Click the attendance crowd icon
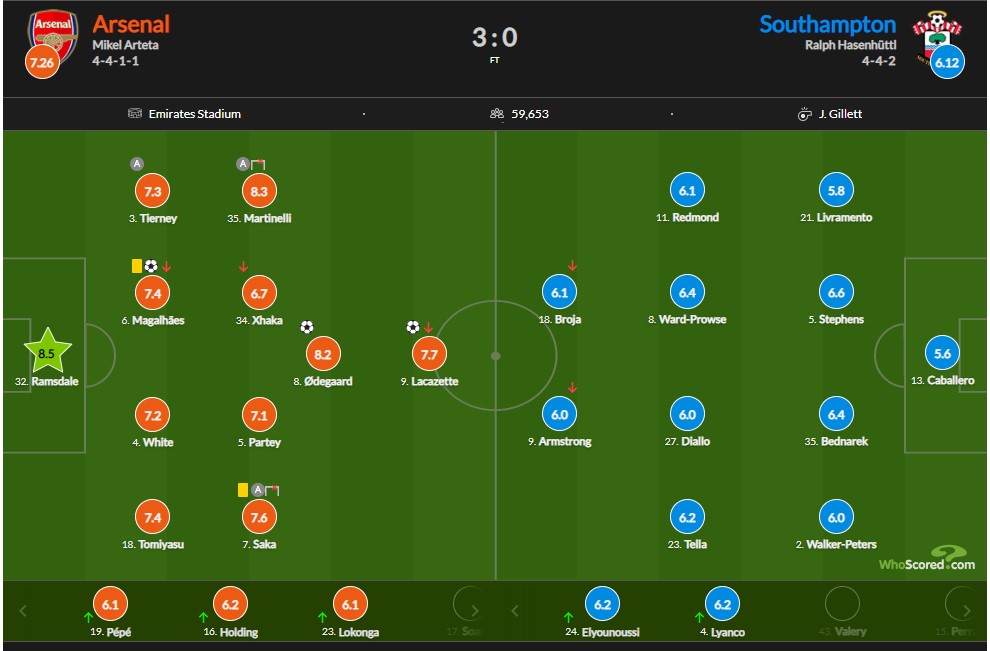990x651 pixels. (497, 114)
